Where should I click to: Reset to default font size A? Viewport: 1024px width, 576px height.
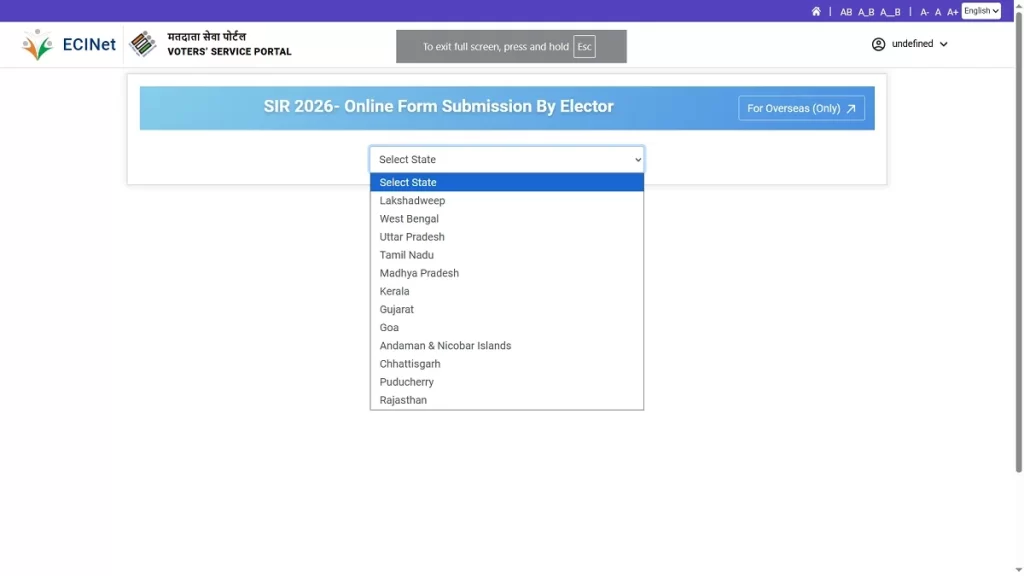click(938, 12)
